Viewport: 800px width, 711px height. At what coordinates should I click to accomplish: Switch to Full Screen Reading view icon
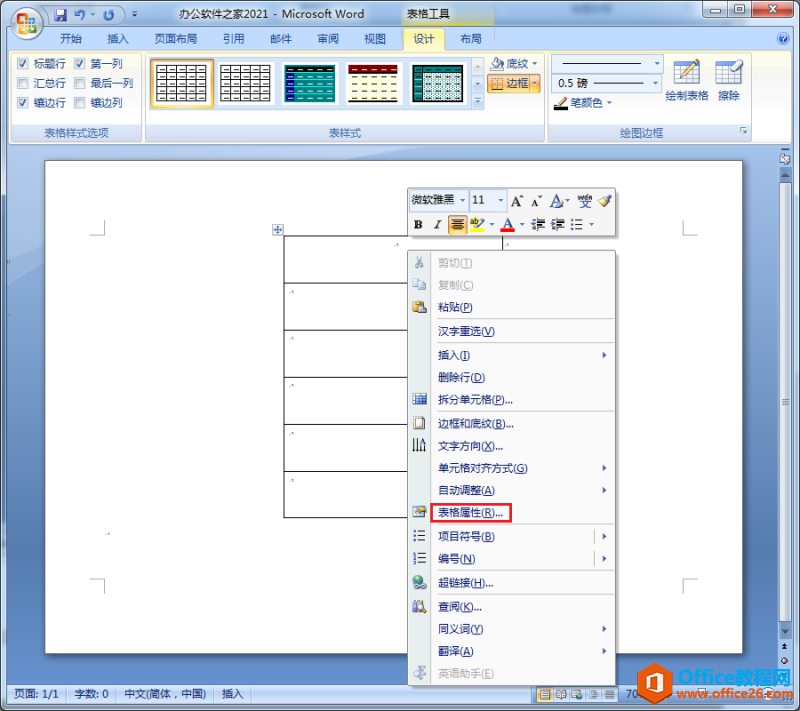pos(561,694)
